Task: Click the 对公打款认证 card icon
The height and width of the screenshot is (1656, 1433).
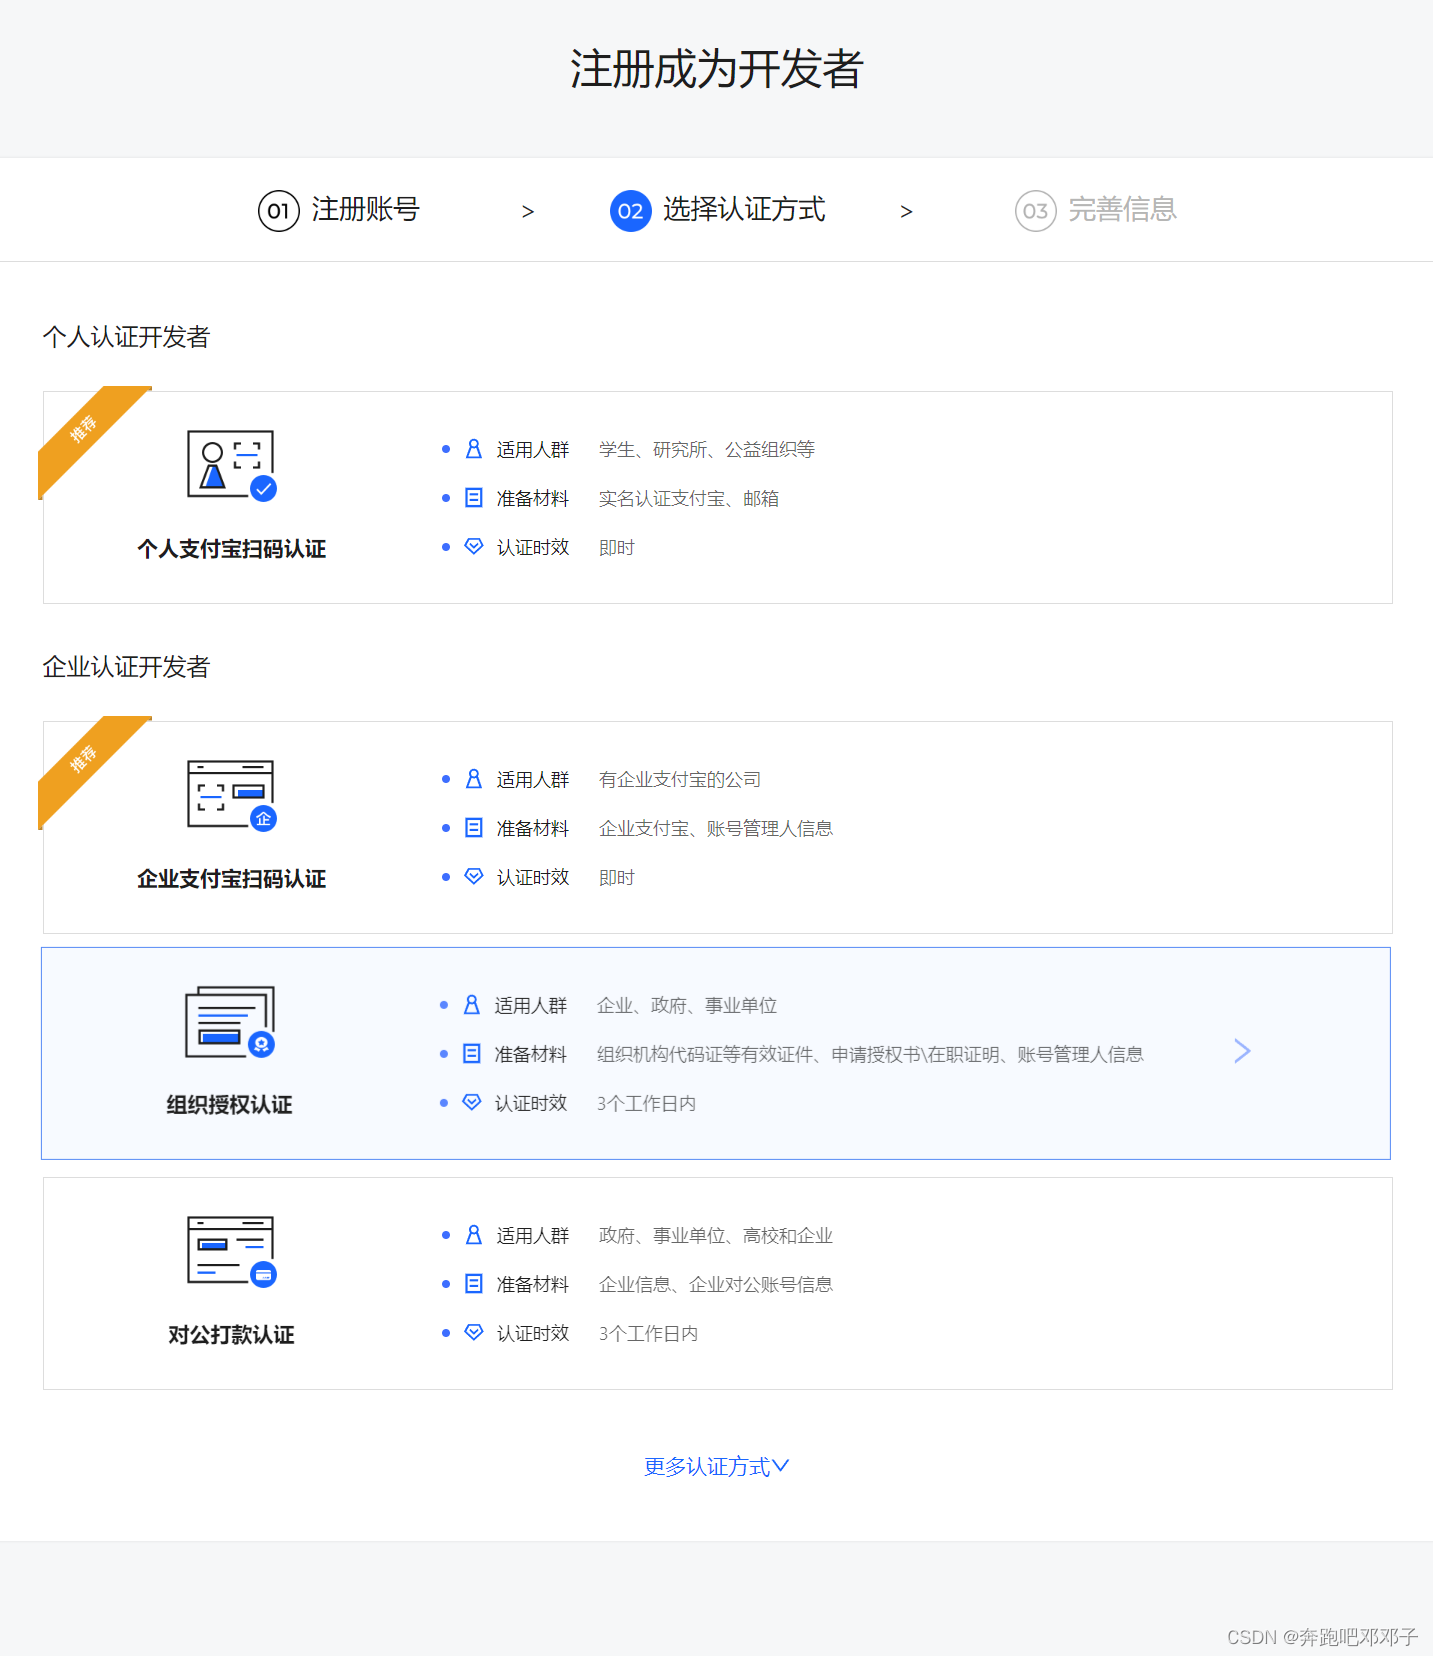Action: pyautogui.click(x=232, y=1251)
